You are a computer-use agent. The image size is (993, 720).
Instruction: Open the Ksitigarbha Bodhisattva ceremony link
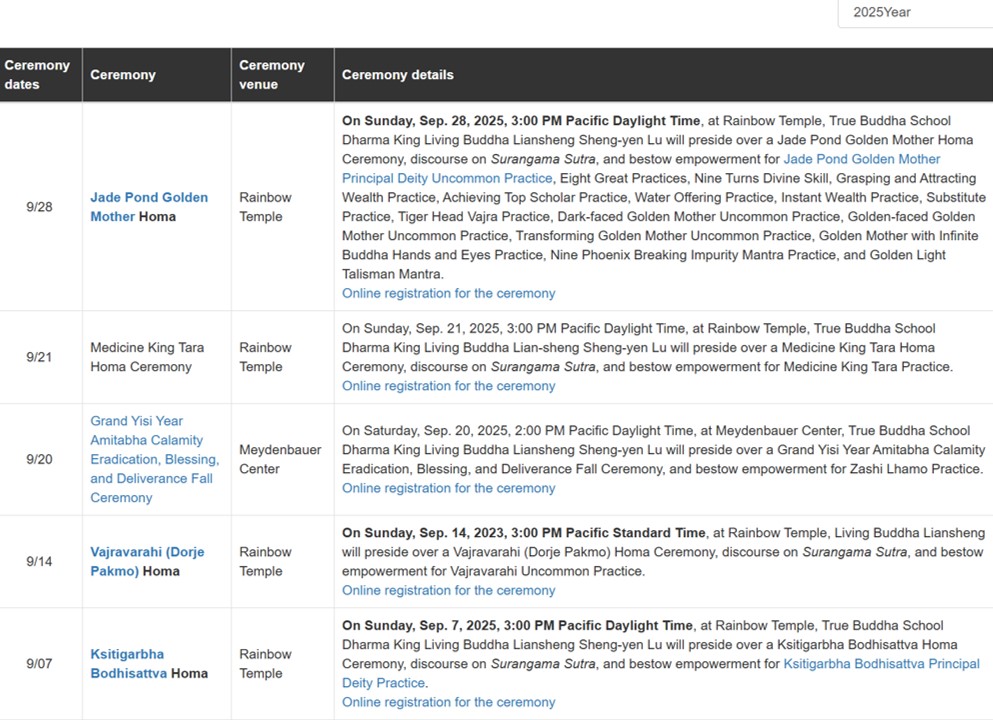[x=129, y=663]
